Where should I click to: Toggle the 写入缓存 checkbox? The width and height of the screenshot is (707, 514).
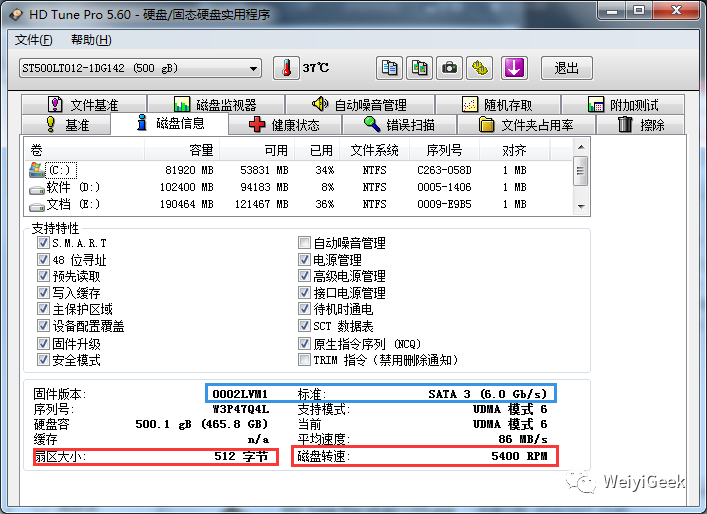[43, 292]
